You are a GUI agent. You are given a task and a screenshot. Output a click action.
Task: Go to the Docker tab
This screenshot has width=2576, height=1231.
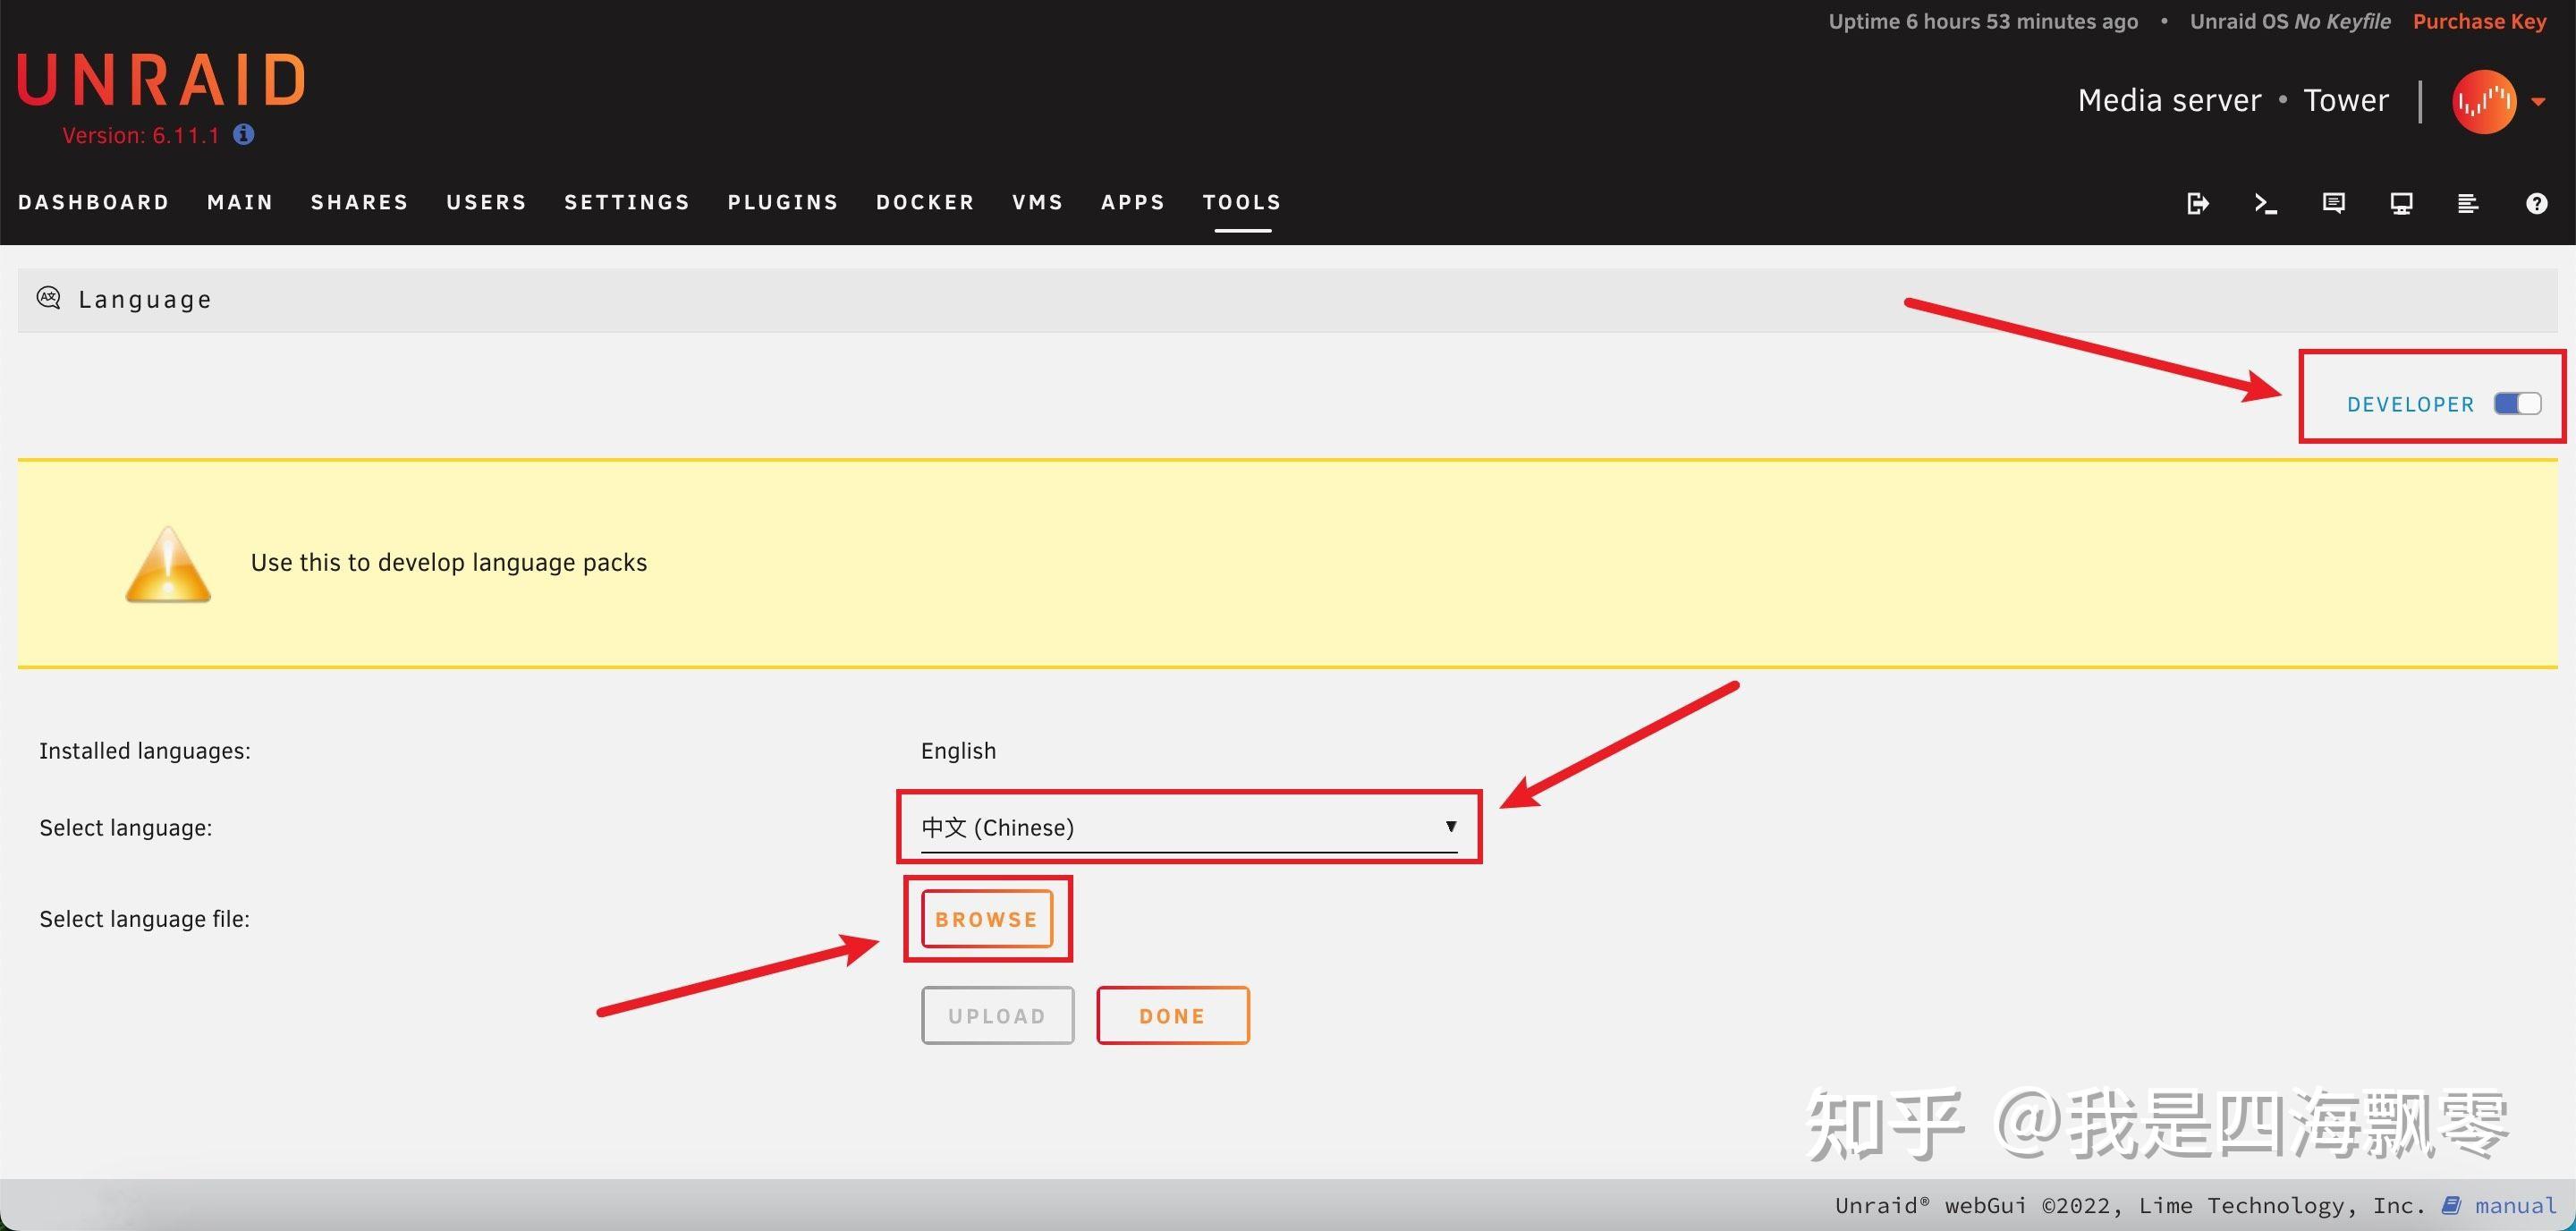coord(925,202)
